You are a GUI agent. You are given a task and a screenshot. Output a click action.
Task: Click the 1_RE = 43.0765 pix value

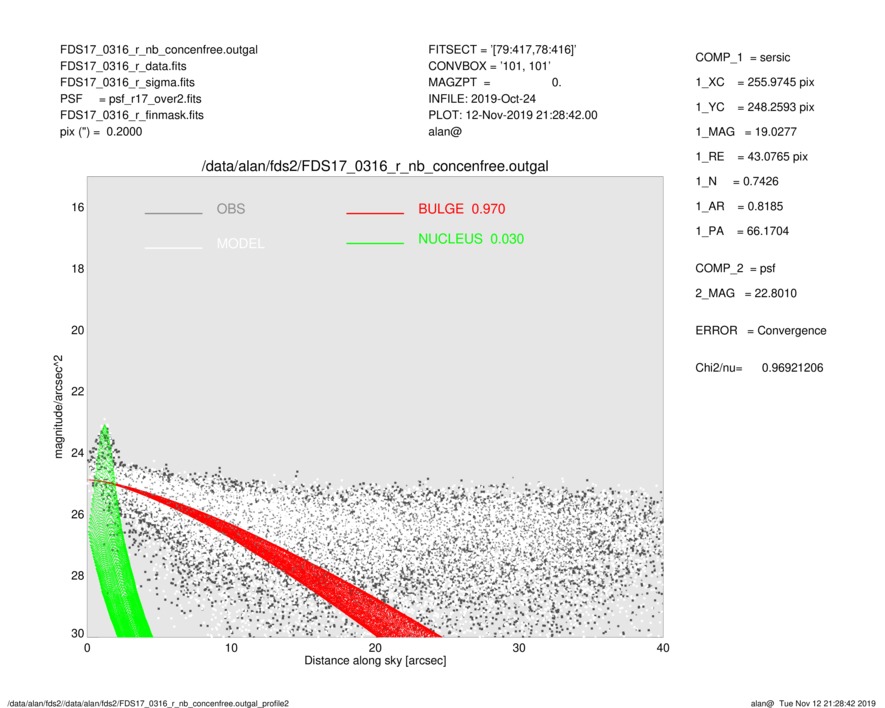click(x=751, y=157)
